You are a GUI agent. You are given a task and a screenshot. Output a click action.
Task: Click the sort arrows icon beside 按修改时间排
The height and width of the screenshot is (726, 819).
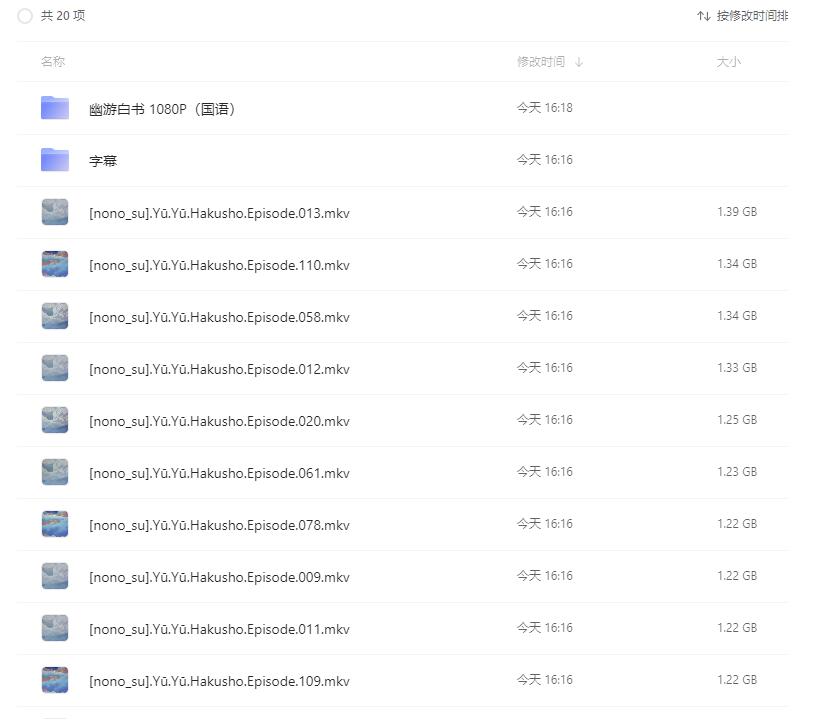click(x=704, y=16)
